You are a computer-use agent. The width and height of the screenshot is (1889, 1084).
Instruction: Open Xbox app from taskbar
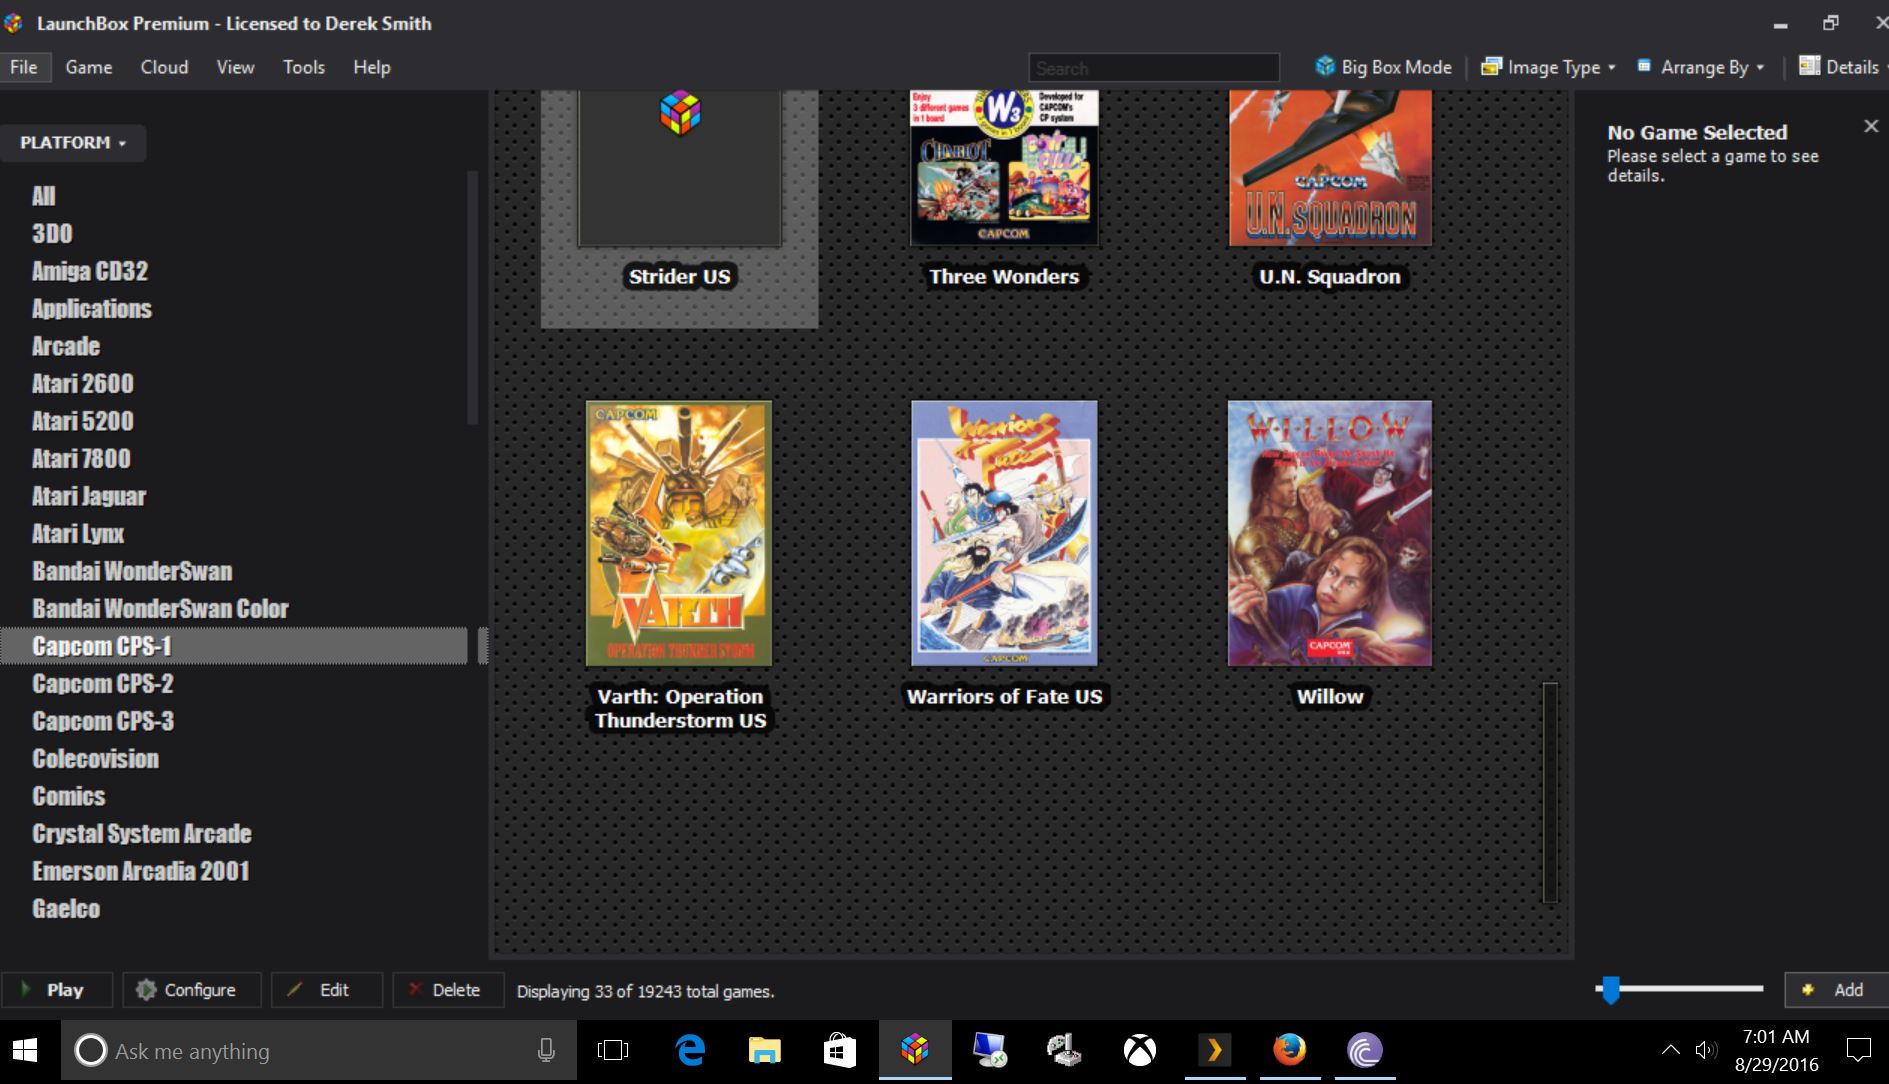coord(1140,1050)
